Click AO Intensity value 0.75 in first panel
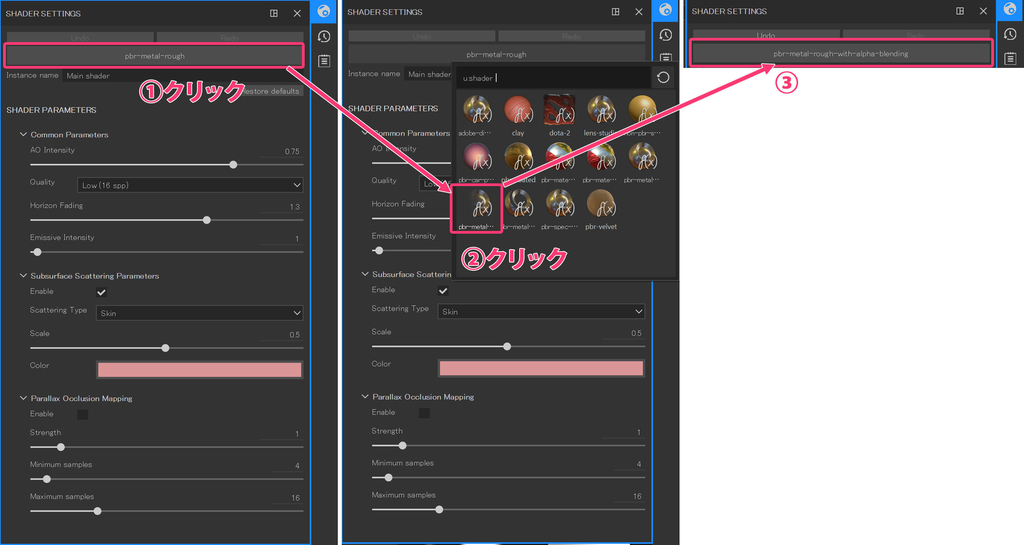This screenshot has width=1024, height=545. click(292, 151)
